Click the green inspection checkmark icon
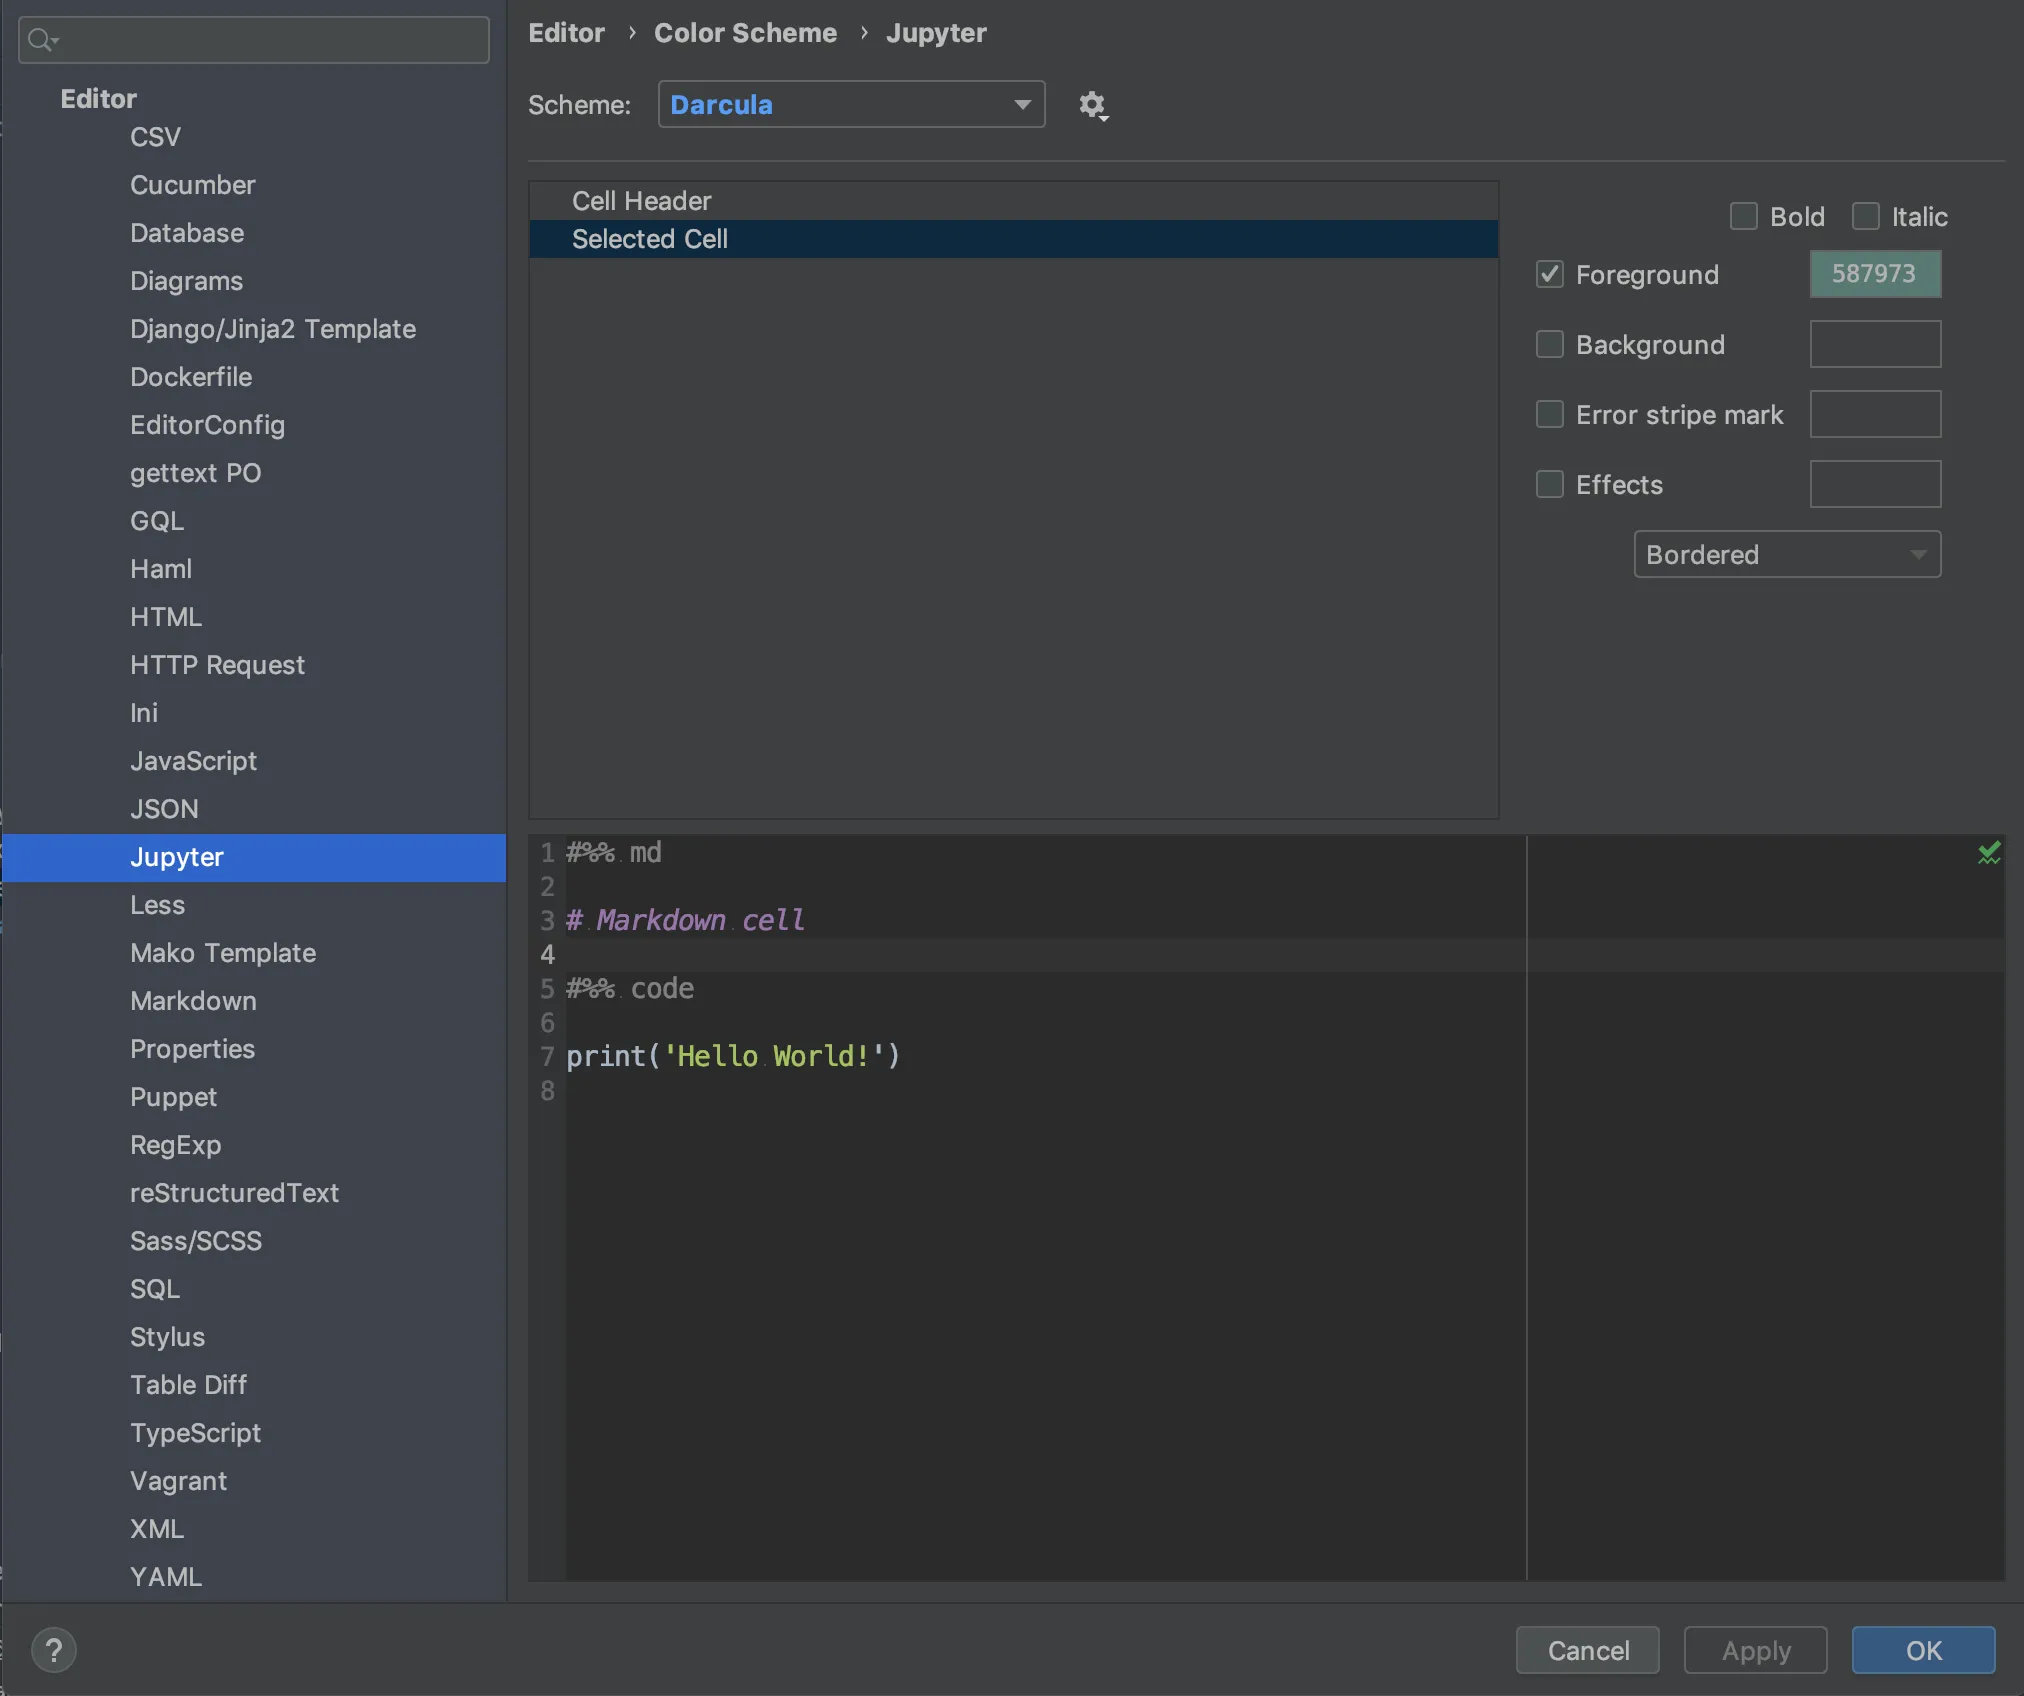This screenshot has height=1696, width=2024. [1988, 852]
